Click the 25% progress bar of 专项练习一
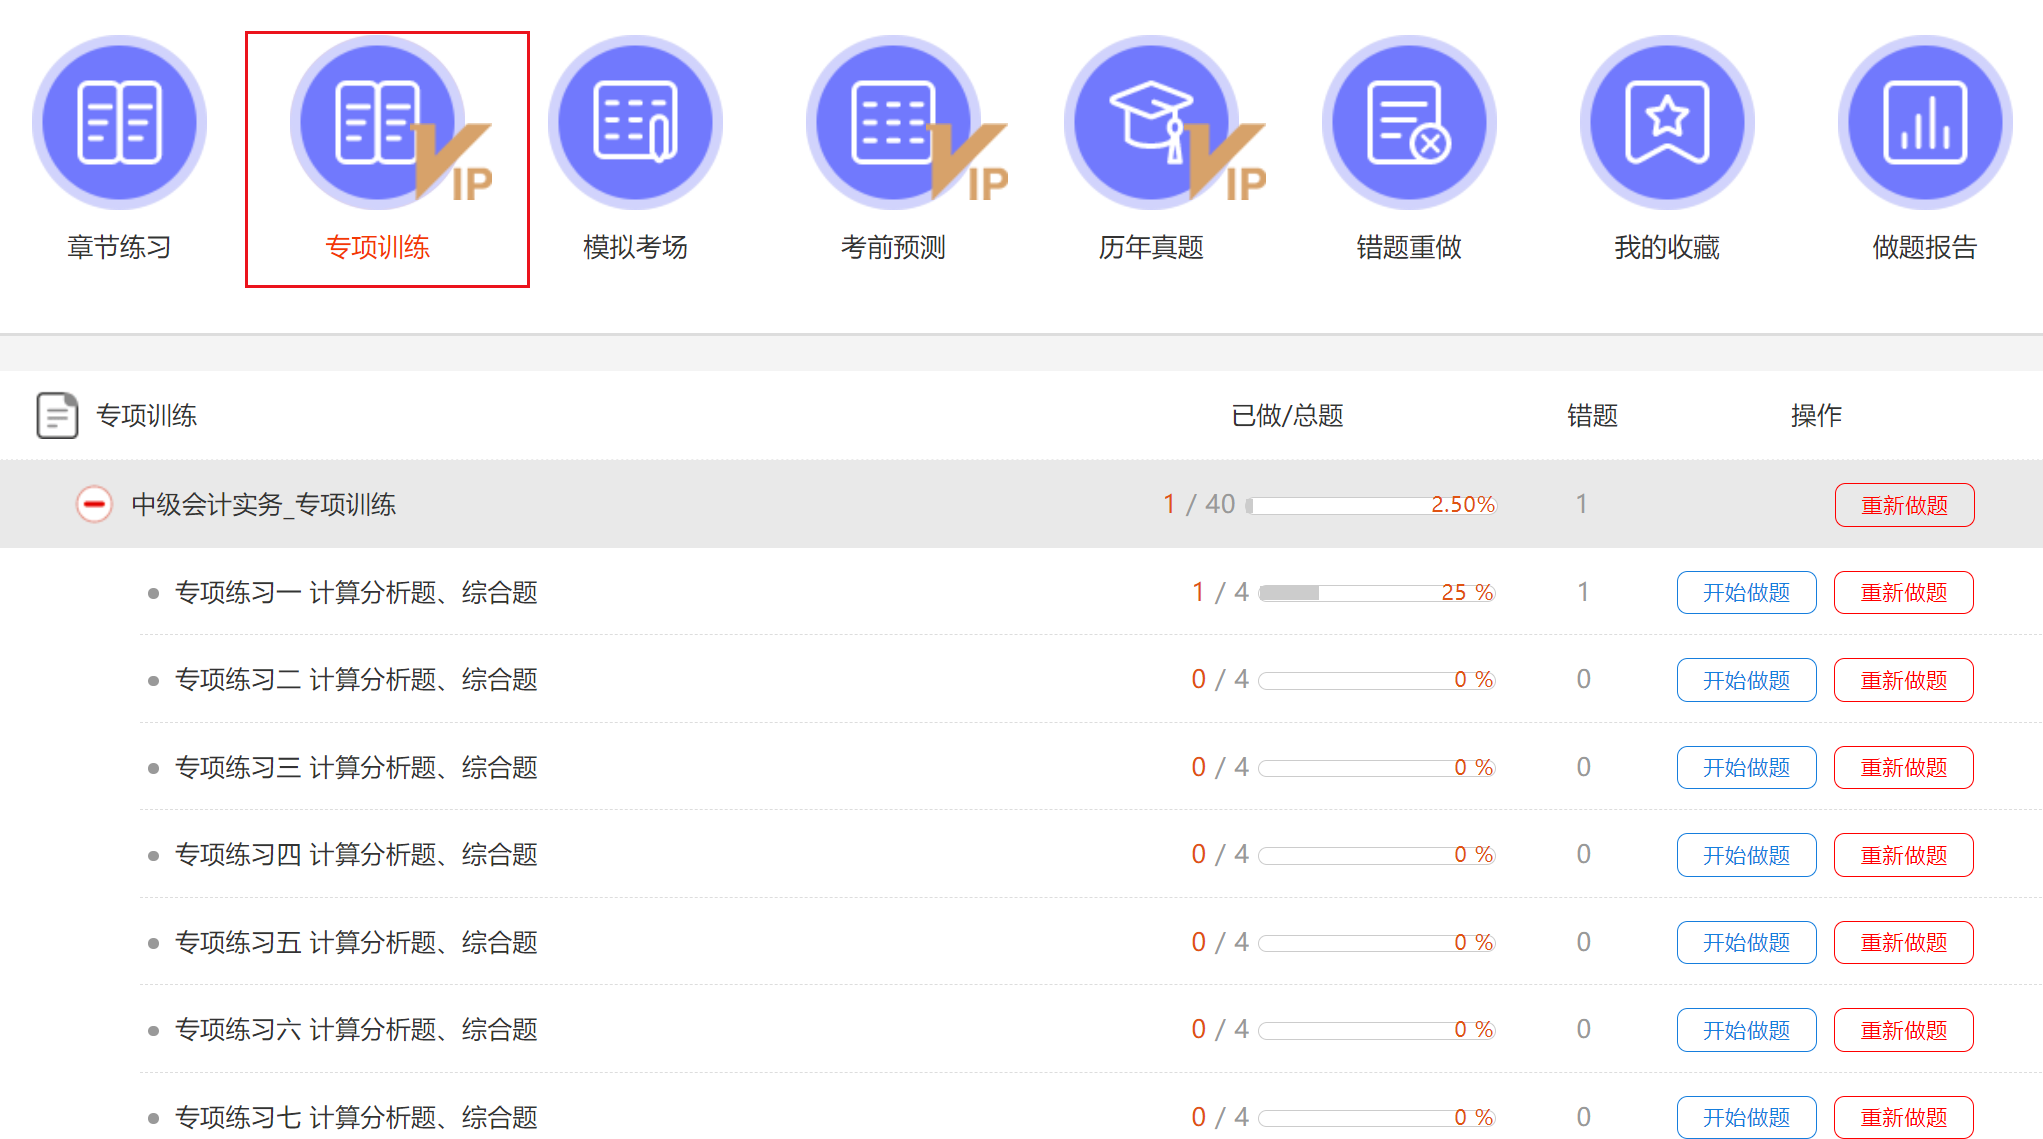2043x1139 pixels. coord(1375,593)
